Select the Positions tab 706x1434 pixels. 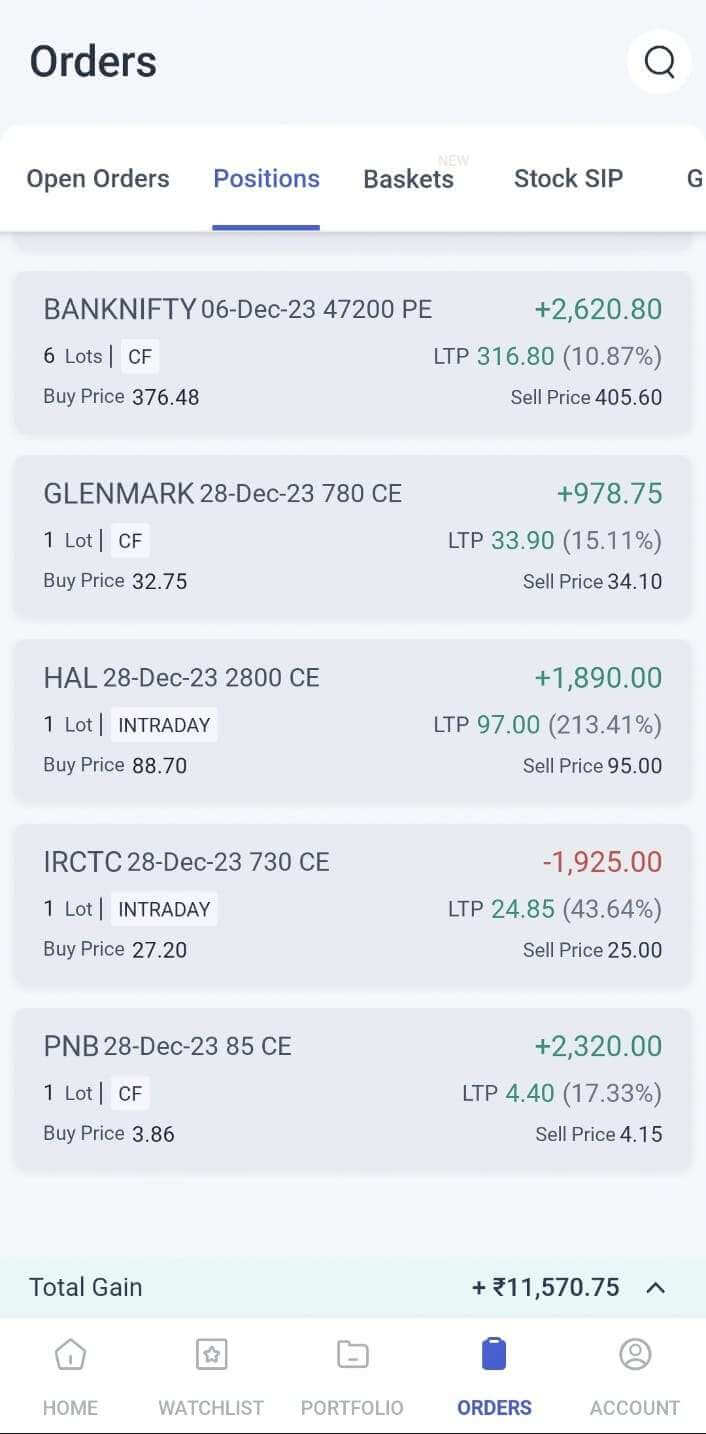[266, 179]
